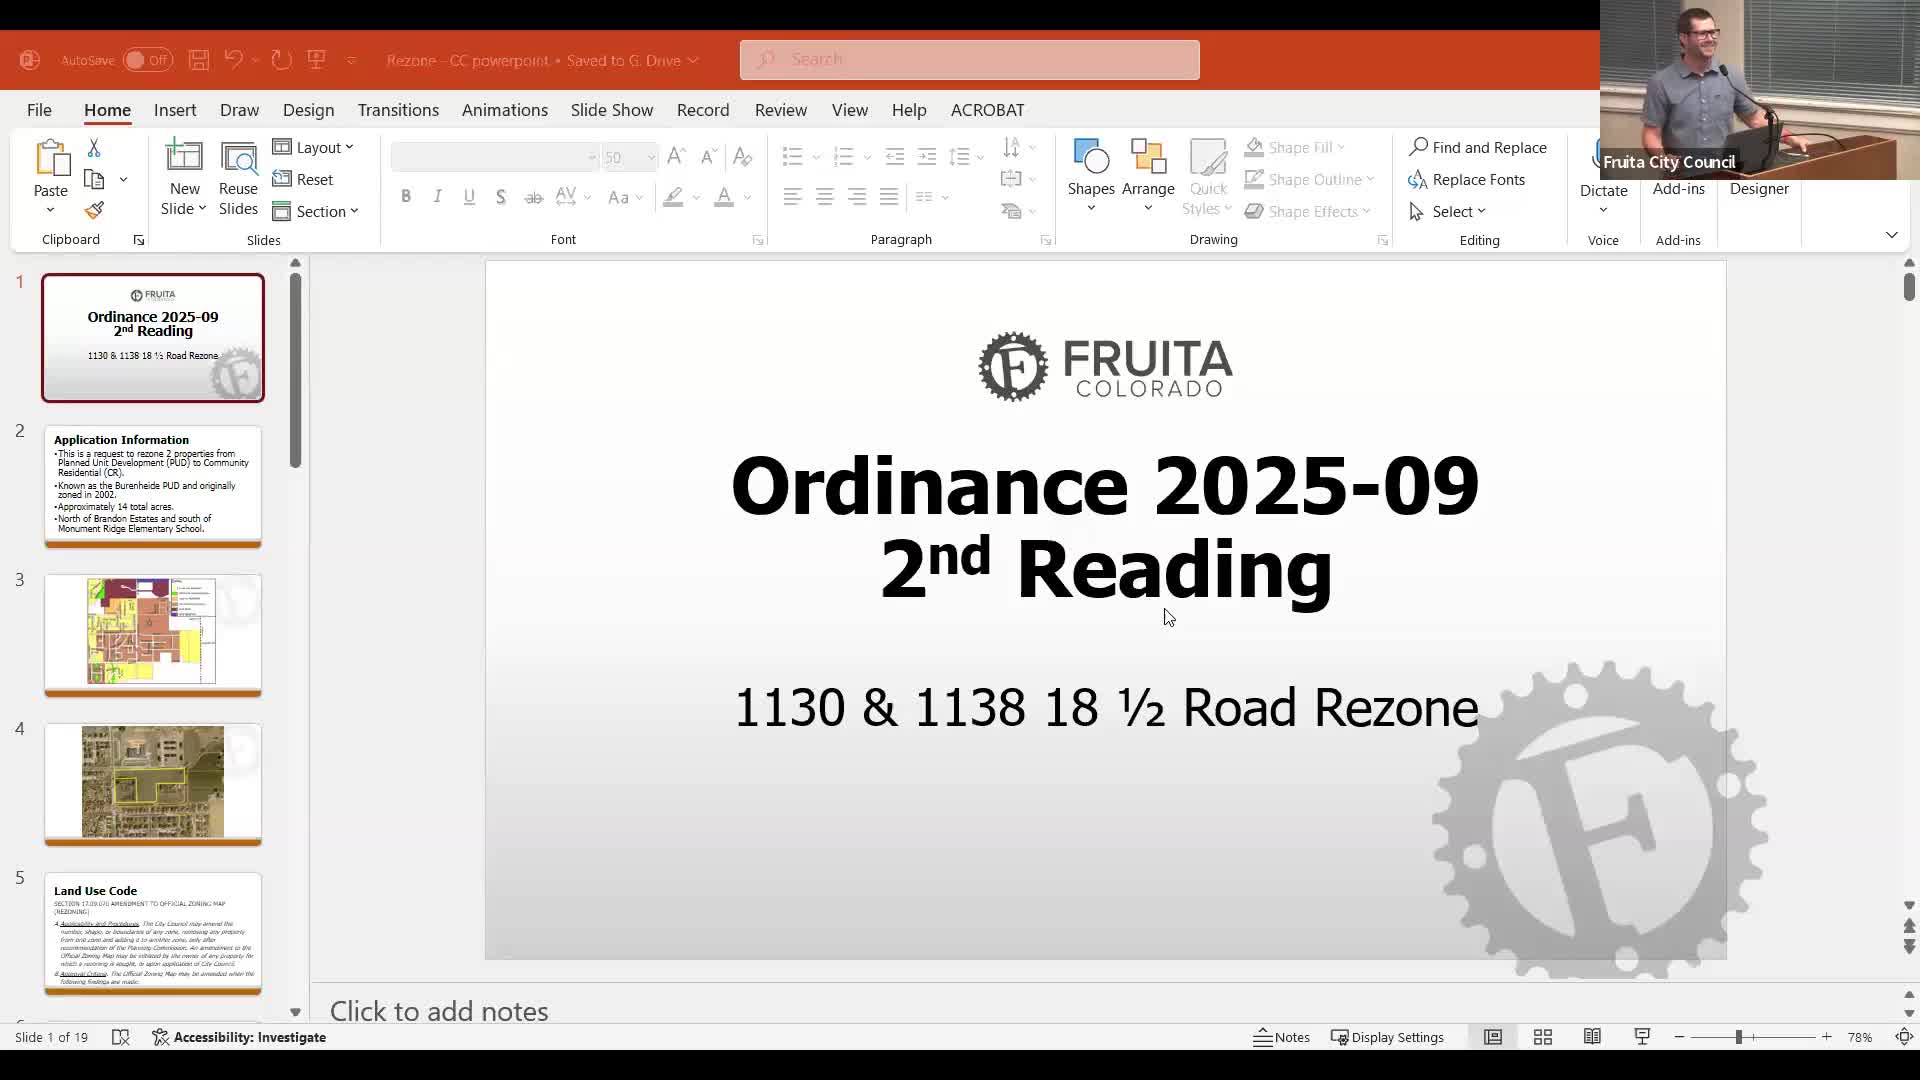Open Reading View from status bar
1920x1080 pixels.
(x=1592, y=1037)
